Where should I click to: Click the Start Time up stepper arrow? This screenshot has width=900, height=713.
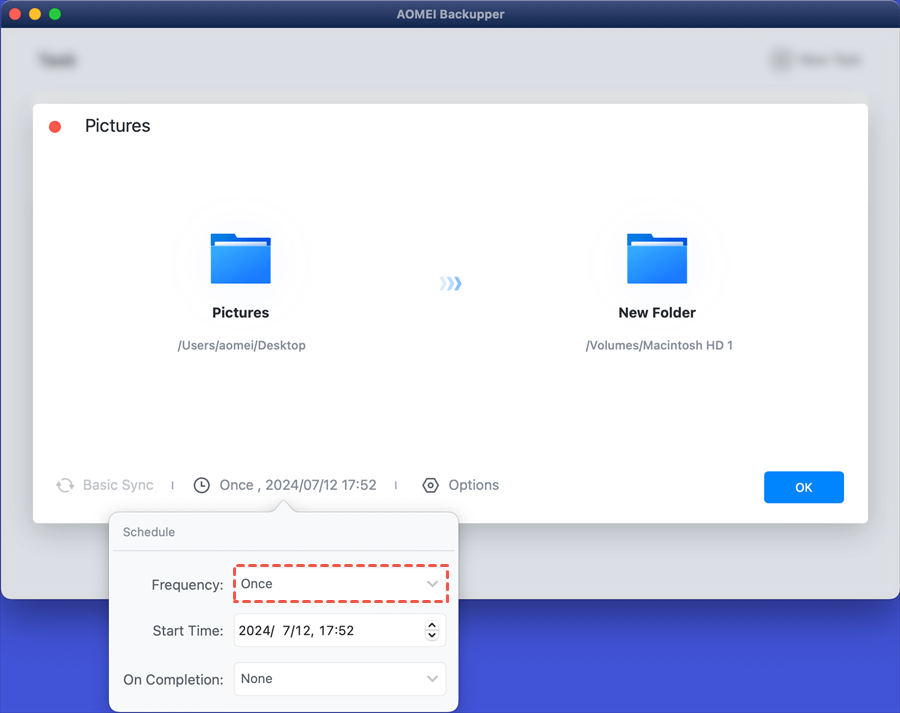click(x=432, y=626)
